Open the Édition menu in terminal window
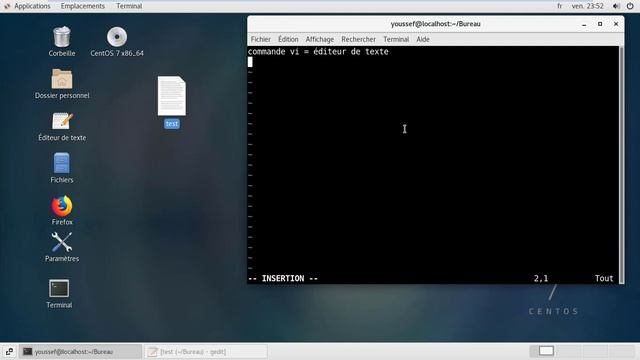 [x=288, y=39]
